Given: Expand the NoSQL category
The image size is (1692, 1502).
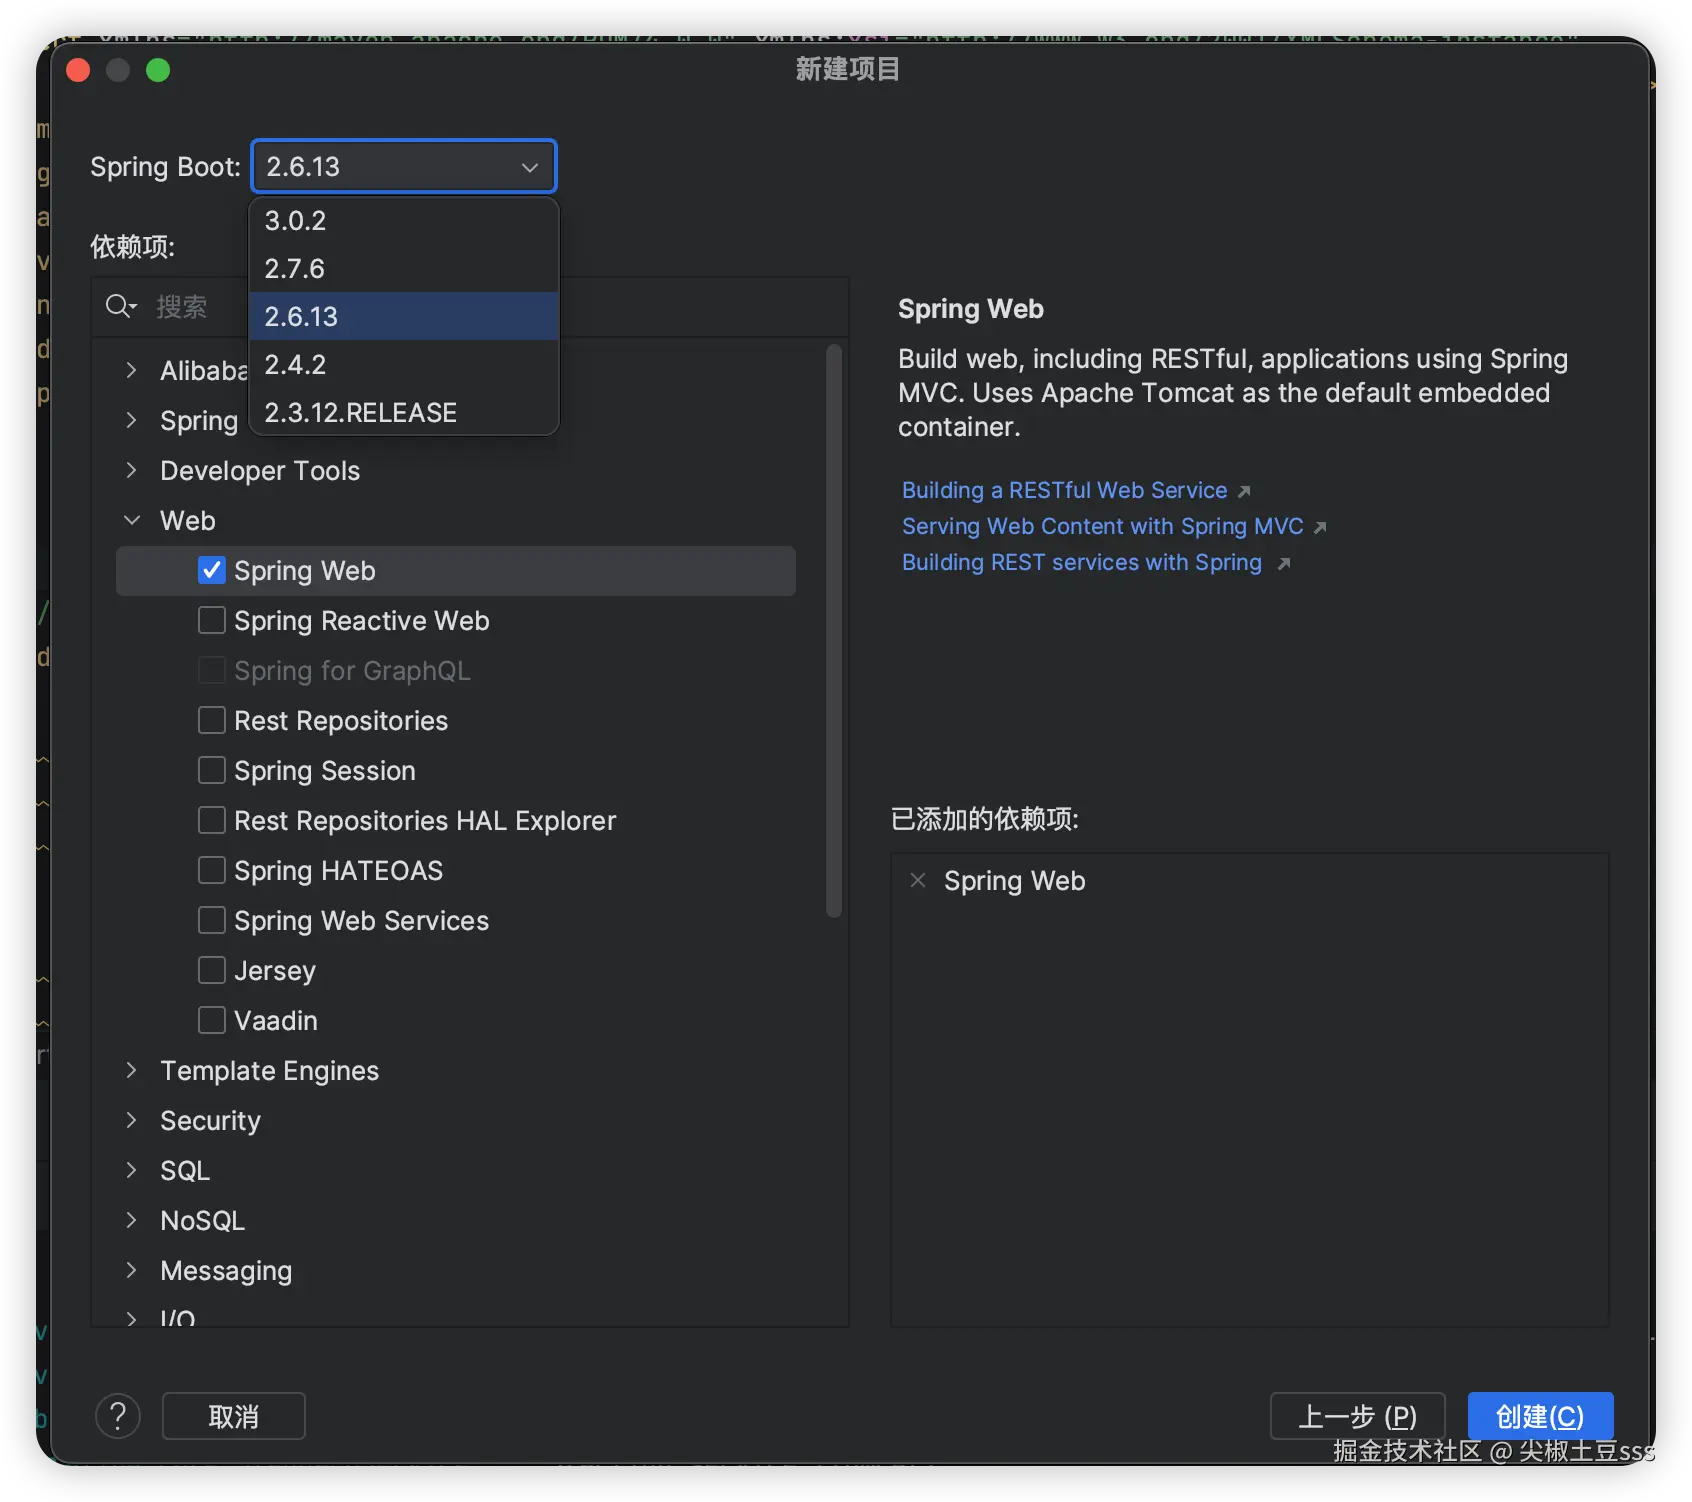Looking at the screenshot, I should 131,1220.
